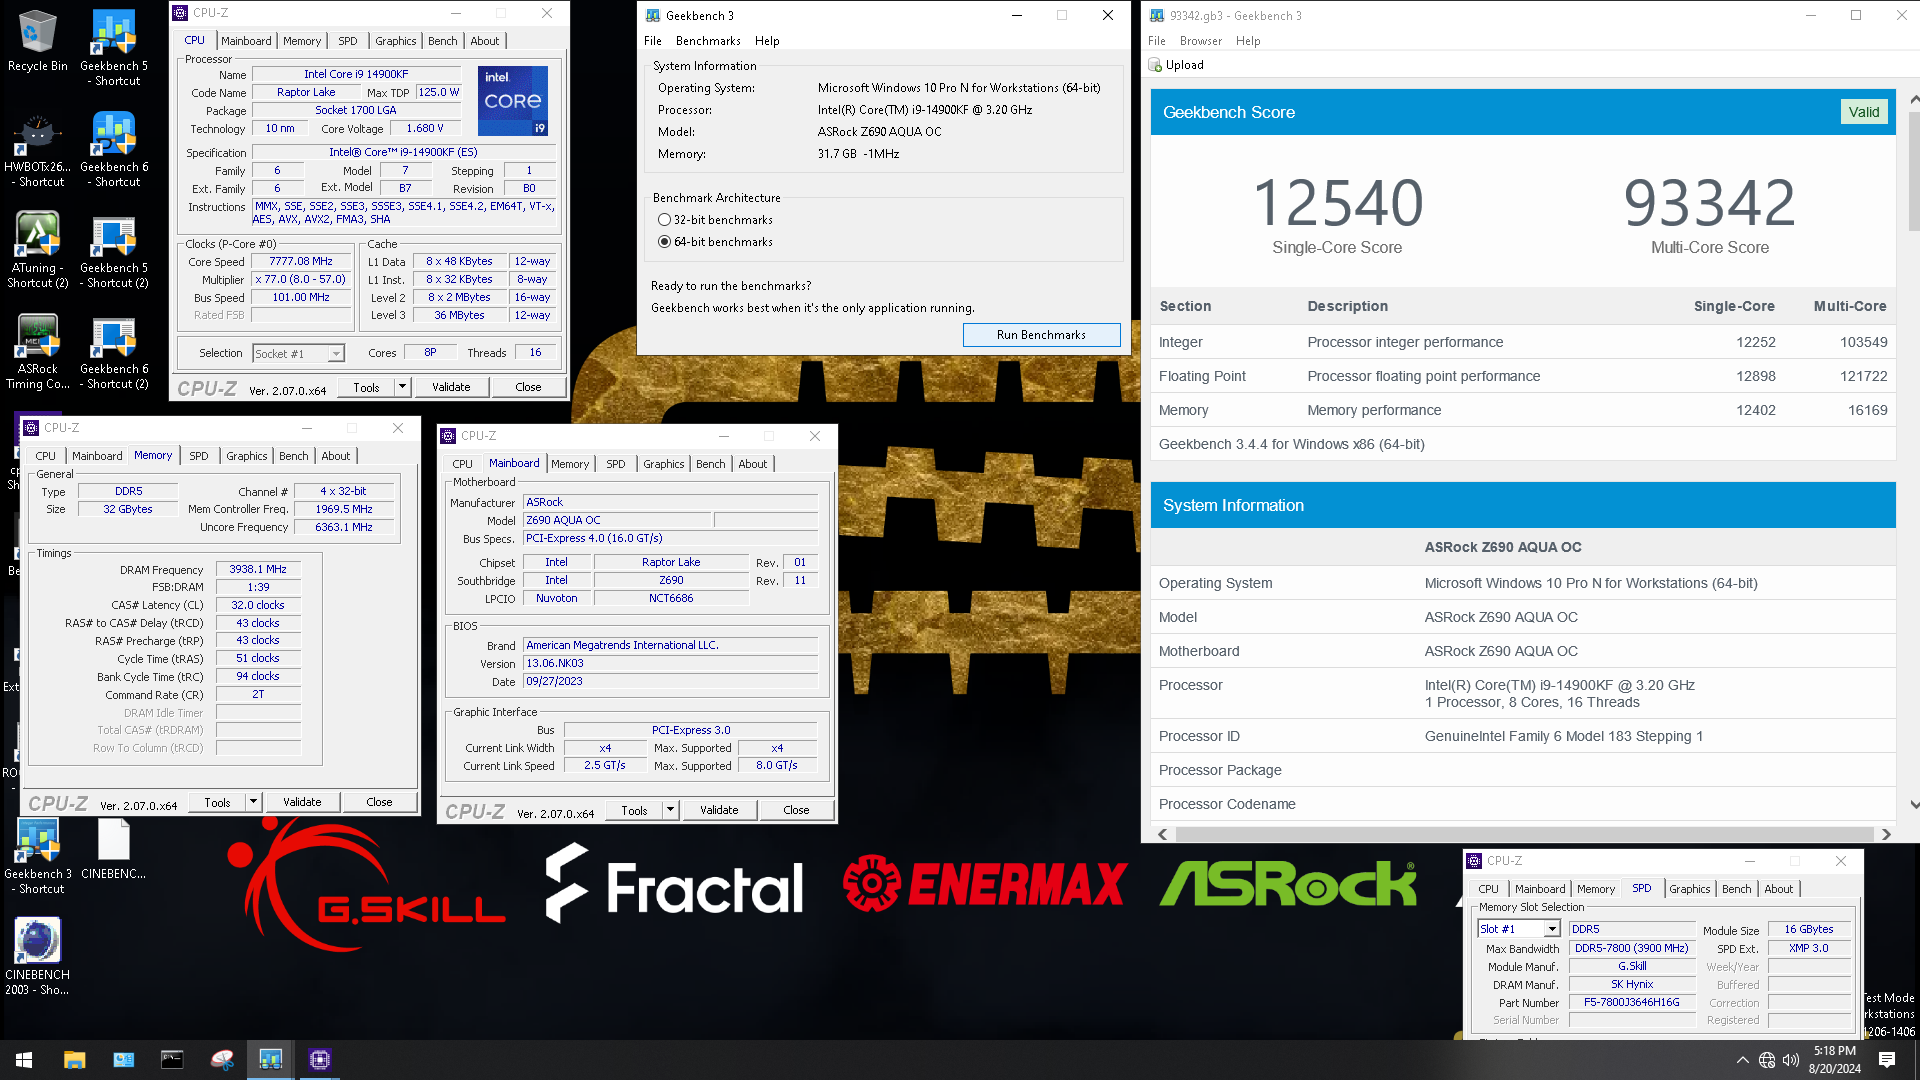
Task: Click the Part Number F5-7800J3646H16G field
Action: [1632, 1003]
